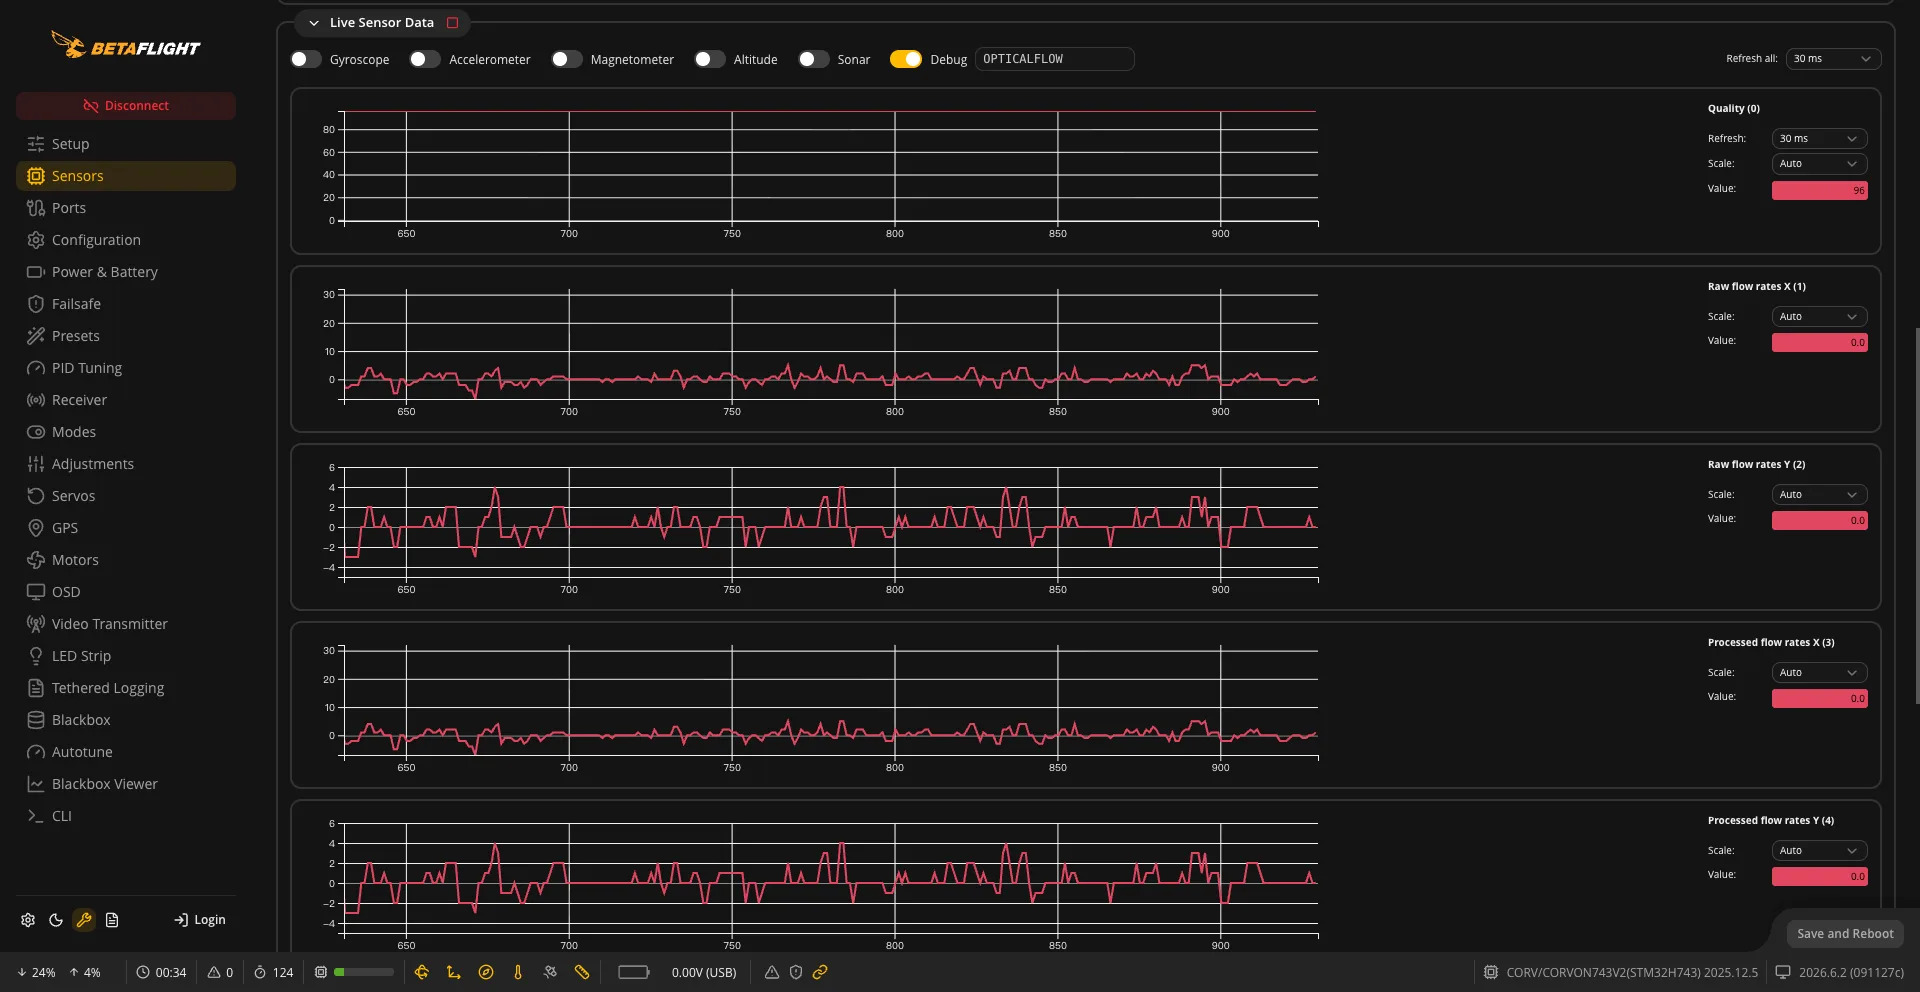Click the CPU load progress bar
Screen dimensions: 1920x992
[x=364, y=972]
